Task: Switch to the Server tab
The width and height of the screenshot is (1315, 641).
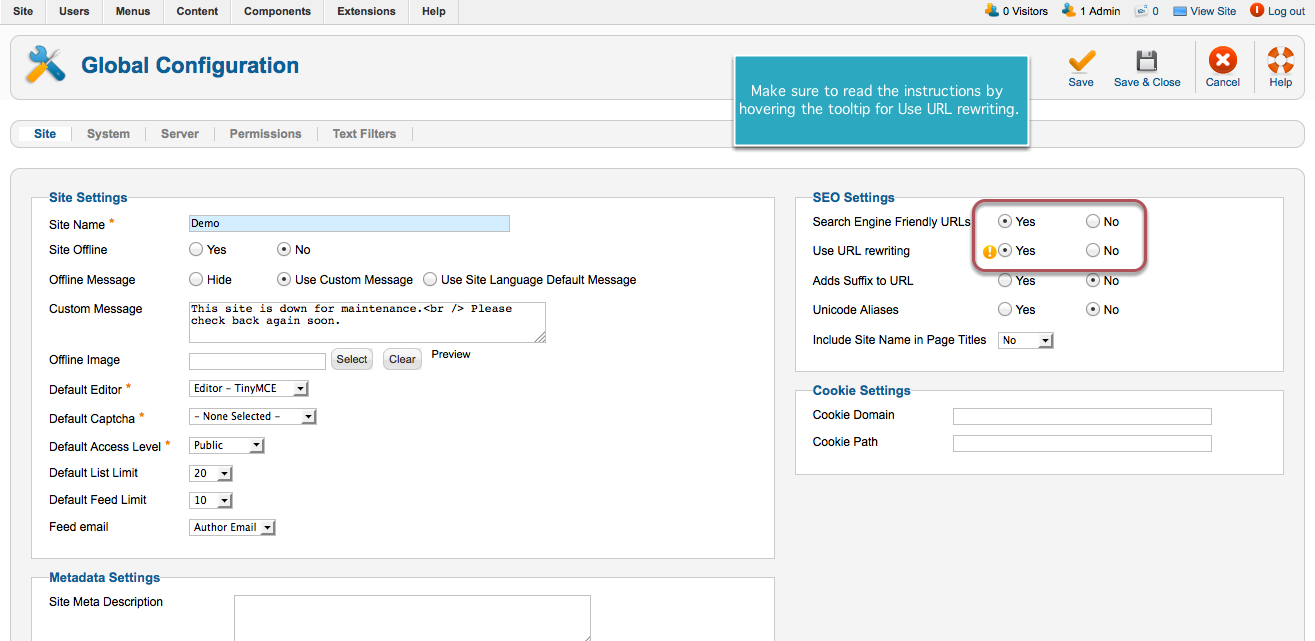Action: [180, 133]
